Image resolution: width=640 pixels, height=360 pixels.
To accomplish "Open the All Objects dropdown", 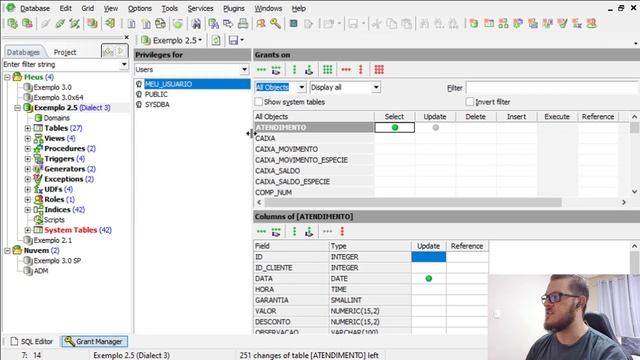I will coord(301,87).
